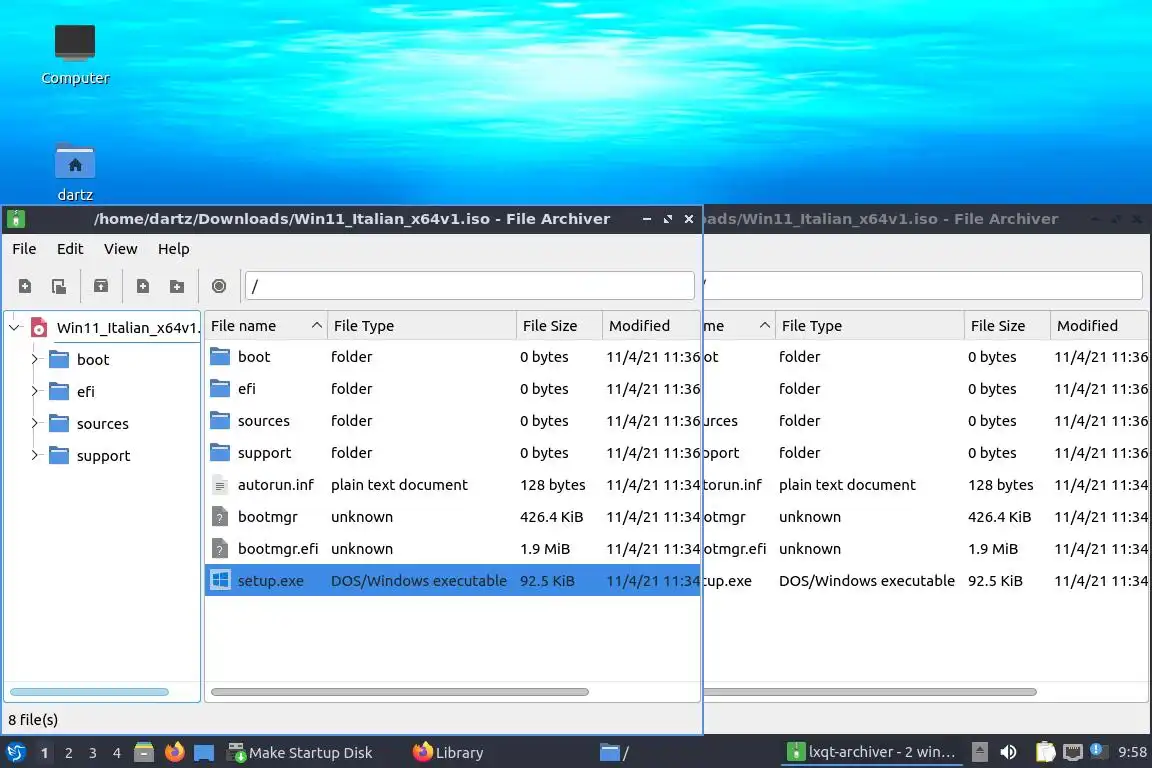1152x768 pixels.
Task: Click the File Archiver app icon in title bar
Action: point(15,218)
